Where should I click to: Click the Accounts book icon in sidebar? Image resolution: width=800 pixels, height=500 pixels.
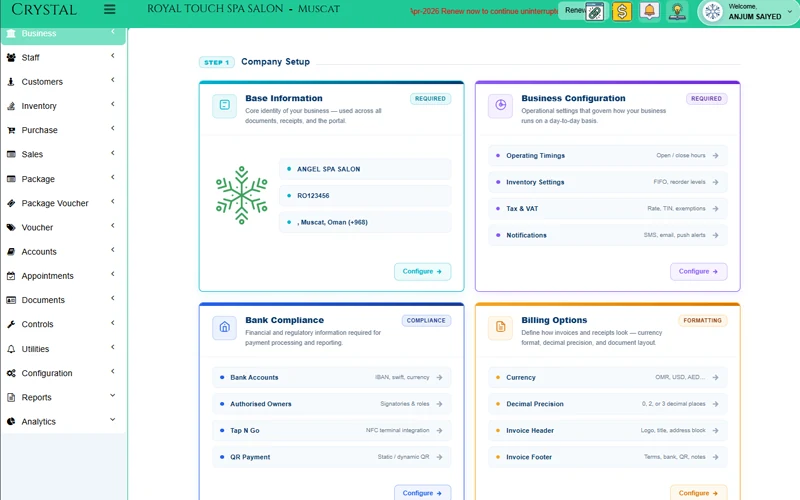pyautogui.click(x=11, y=252)
